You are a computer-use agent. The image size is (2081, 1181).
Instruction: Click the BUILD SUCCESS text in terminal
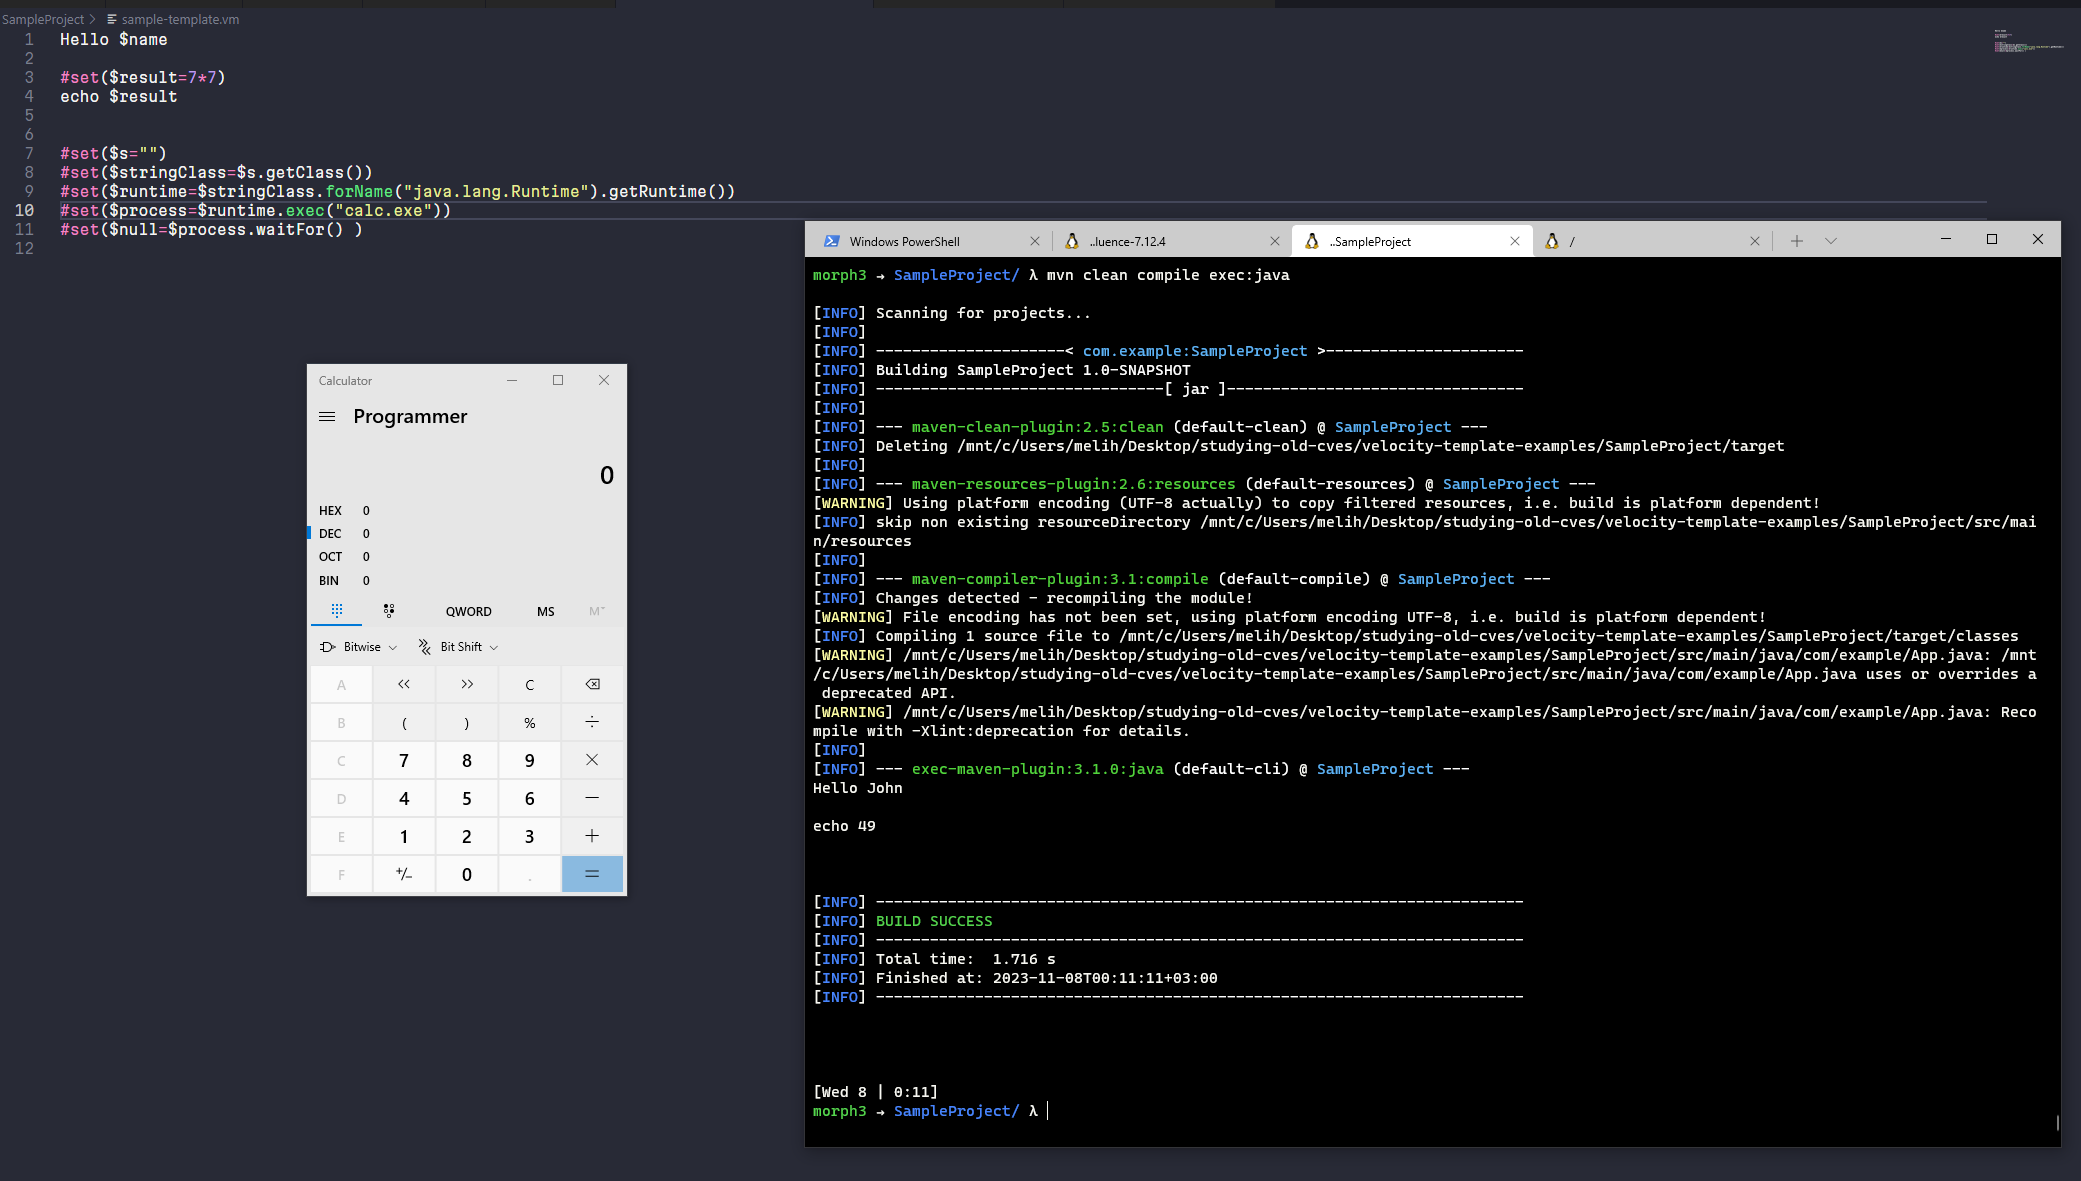click(934, 921)
